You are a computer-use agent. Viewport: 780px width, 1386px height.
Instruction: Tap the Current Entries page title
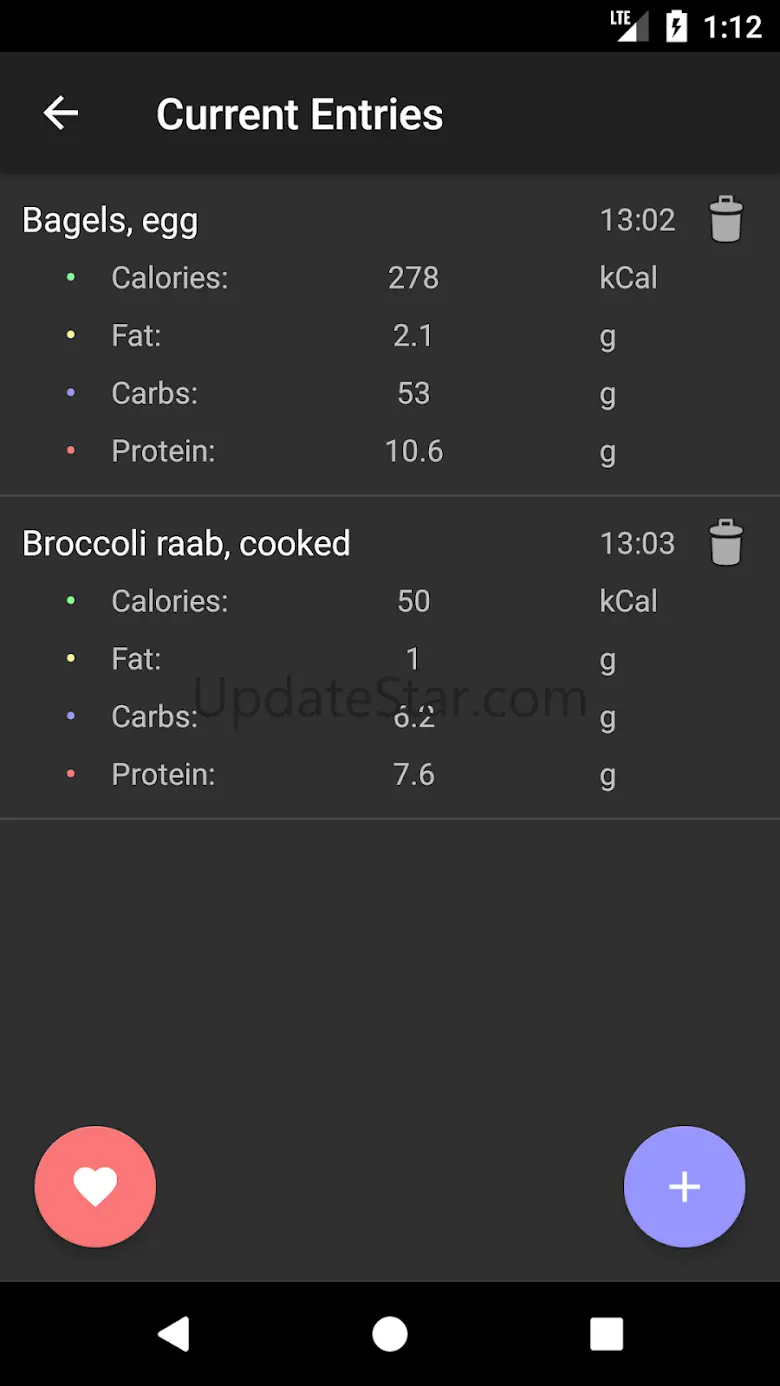[299, 114]
